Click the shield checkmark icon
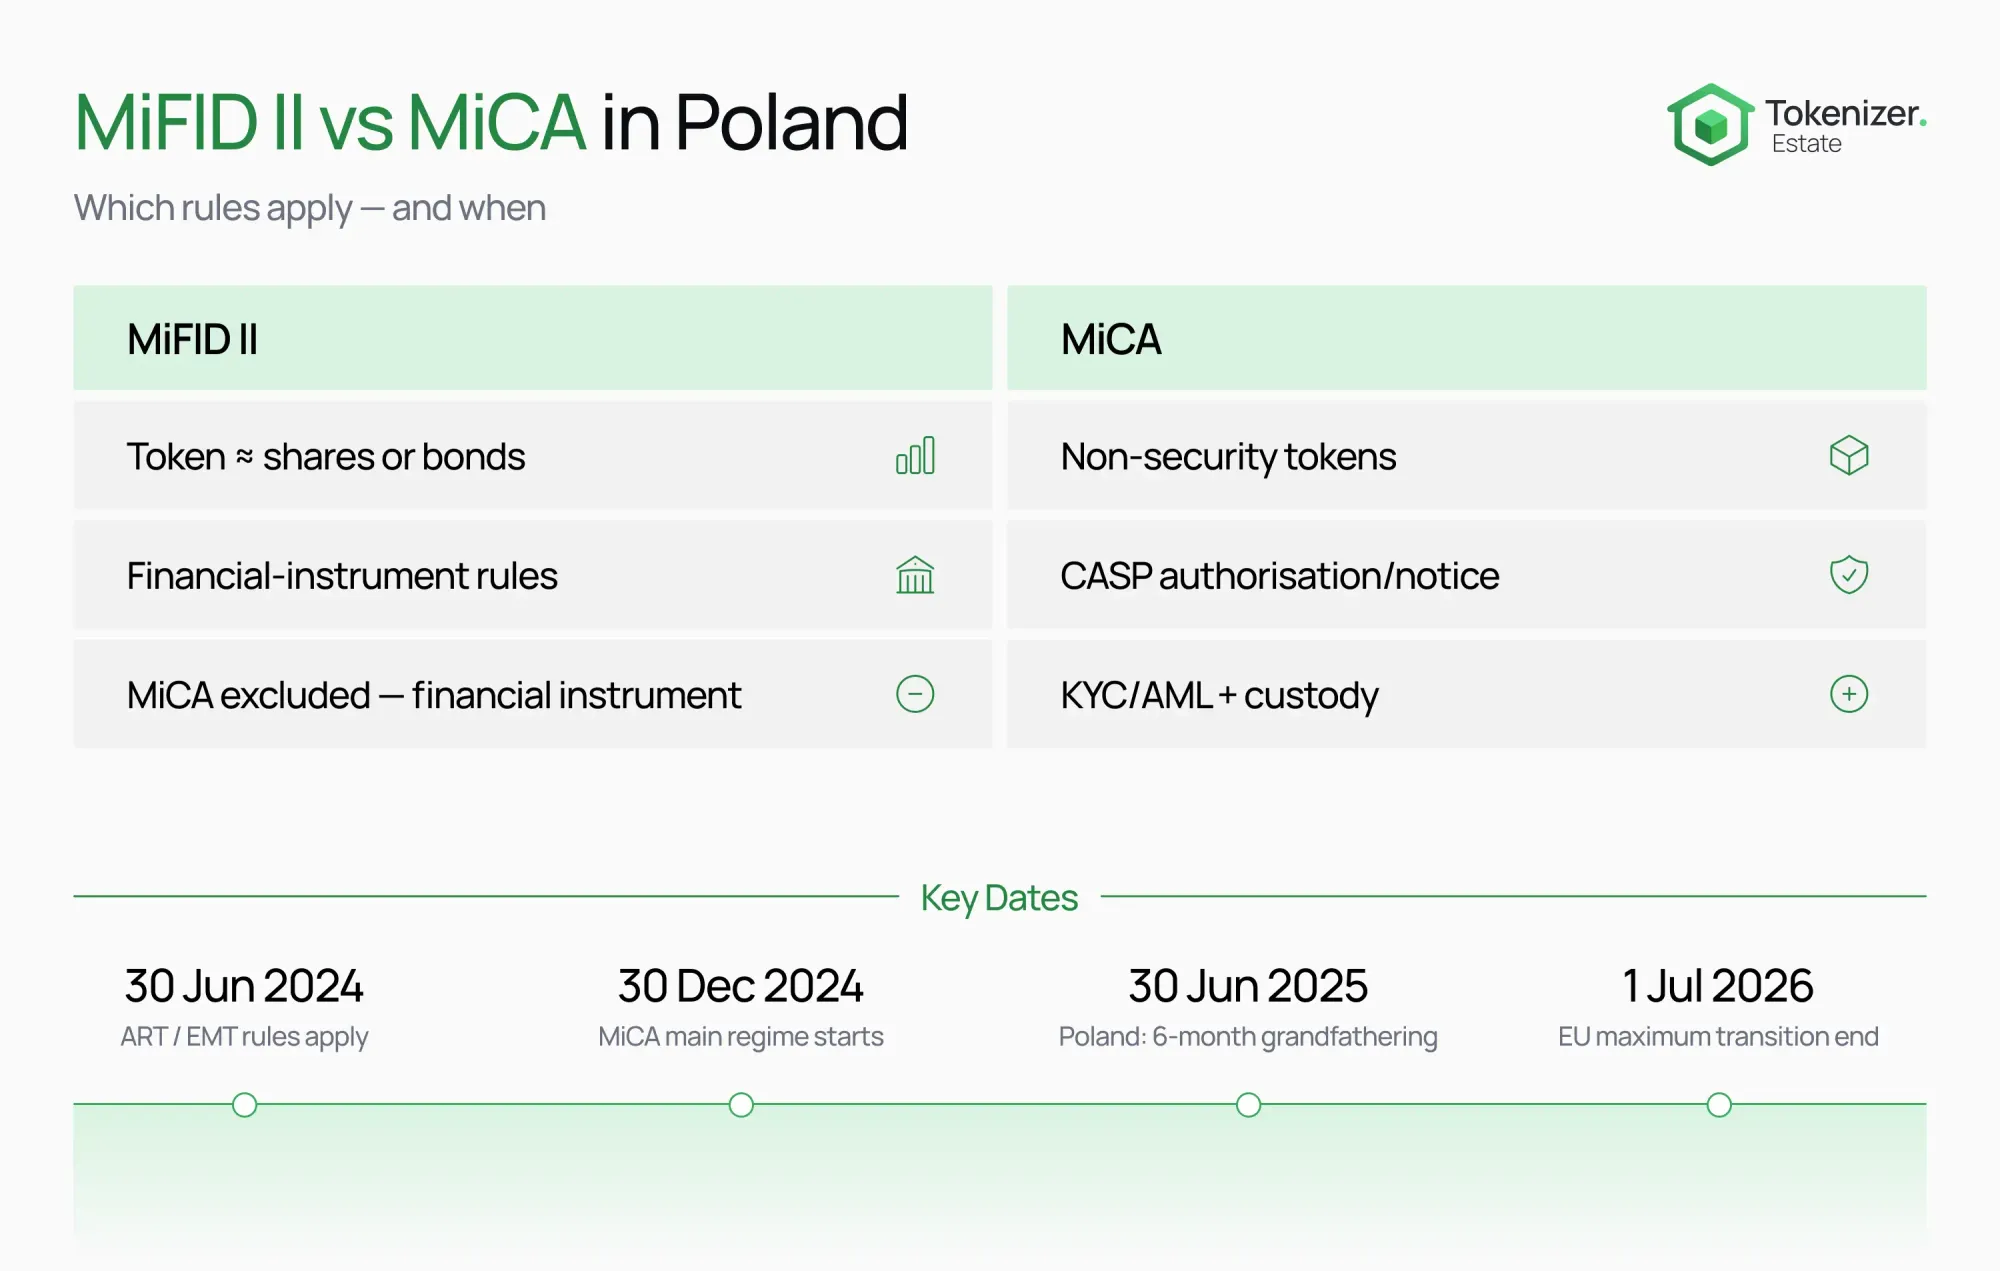Image resolution: width=2000 pixels, height=1271 pixels. click(1849, 575)
